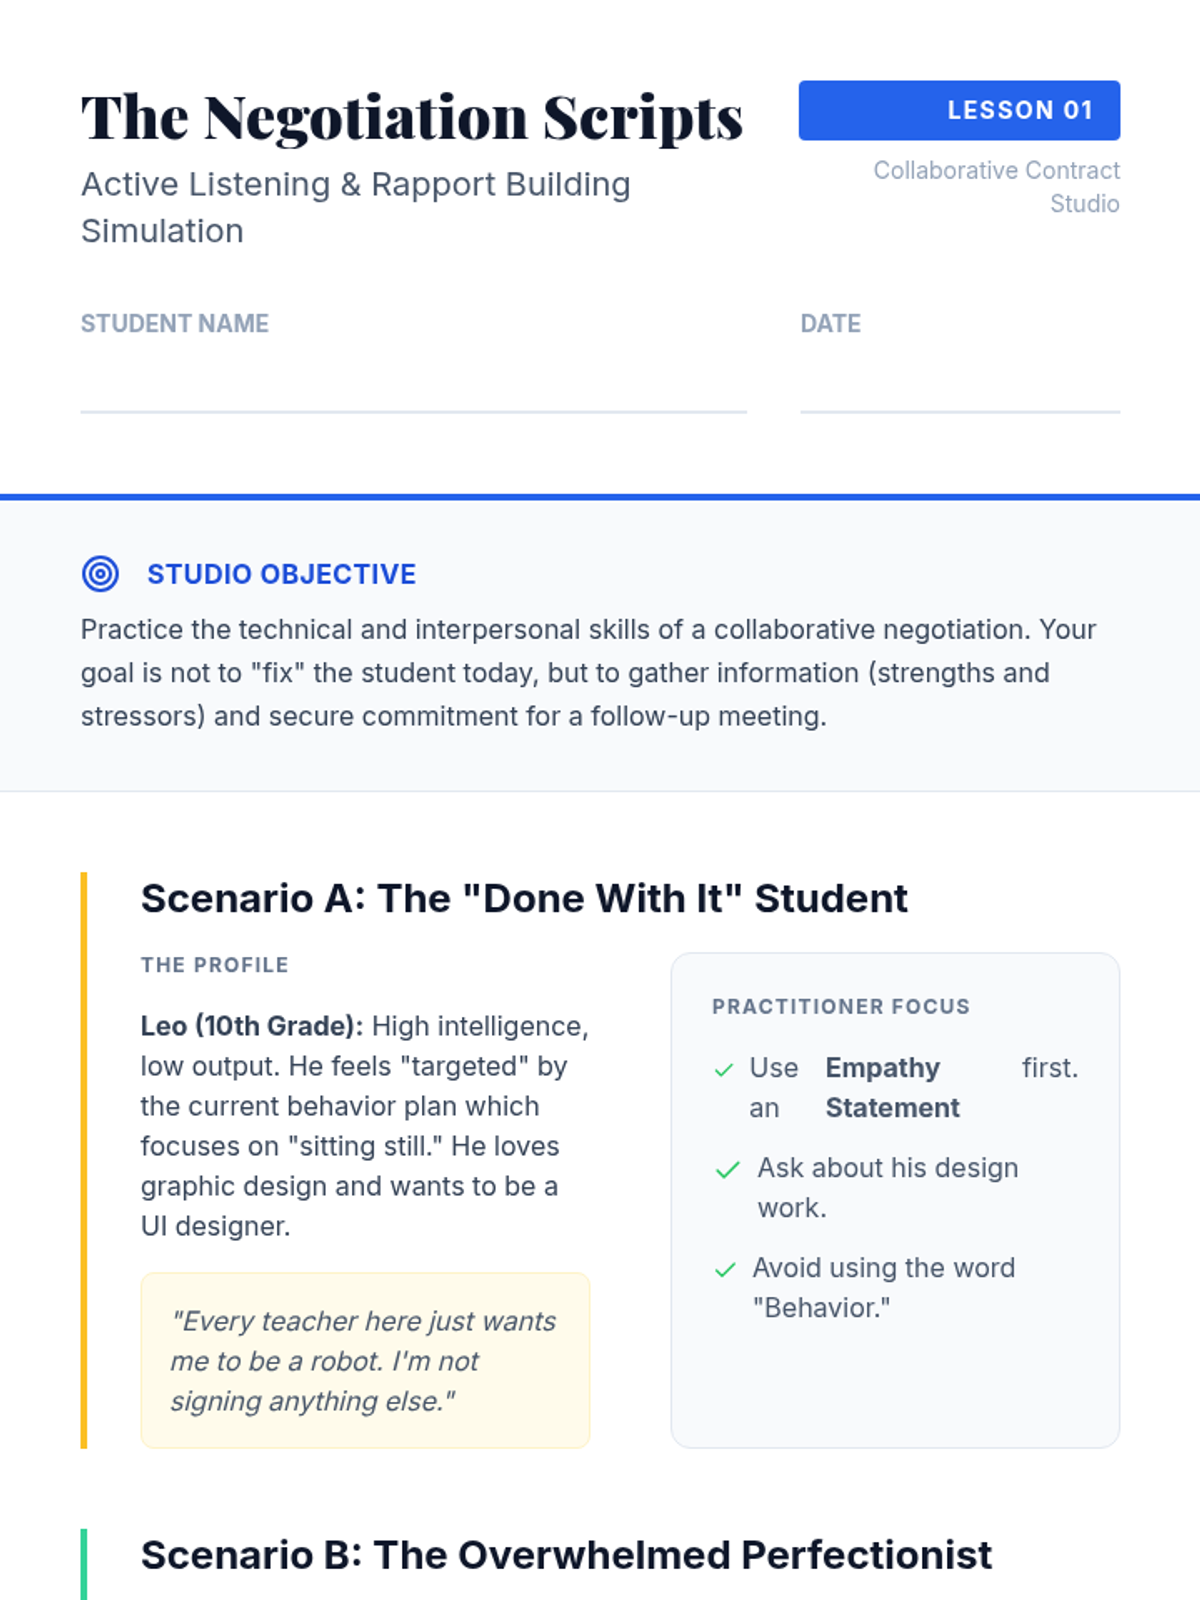Viewport: 1200px width, 1600px height.
Task: Click the yellow Scenario A accent bar
Action: pyautogui.click(x=84, y=1160)
